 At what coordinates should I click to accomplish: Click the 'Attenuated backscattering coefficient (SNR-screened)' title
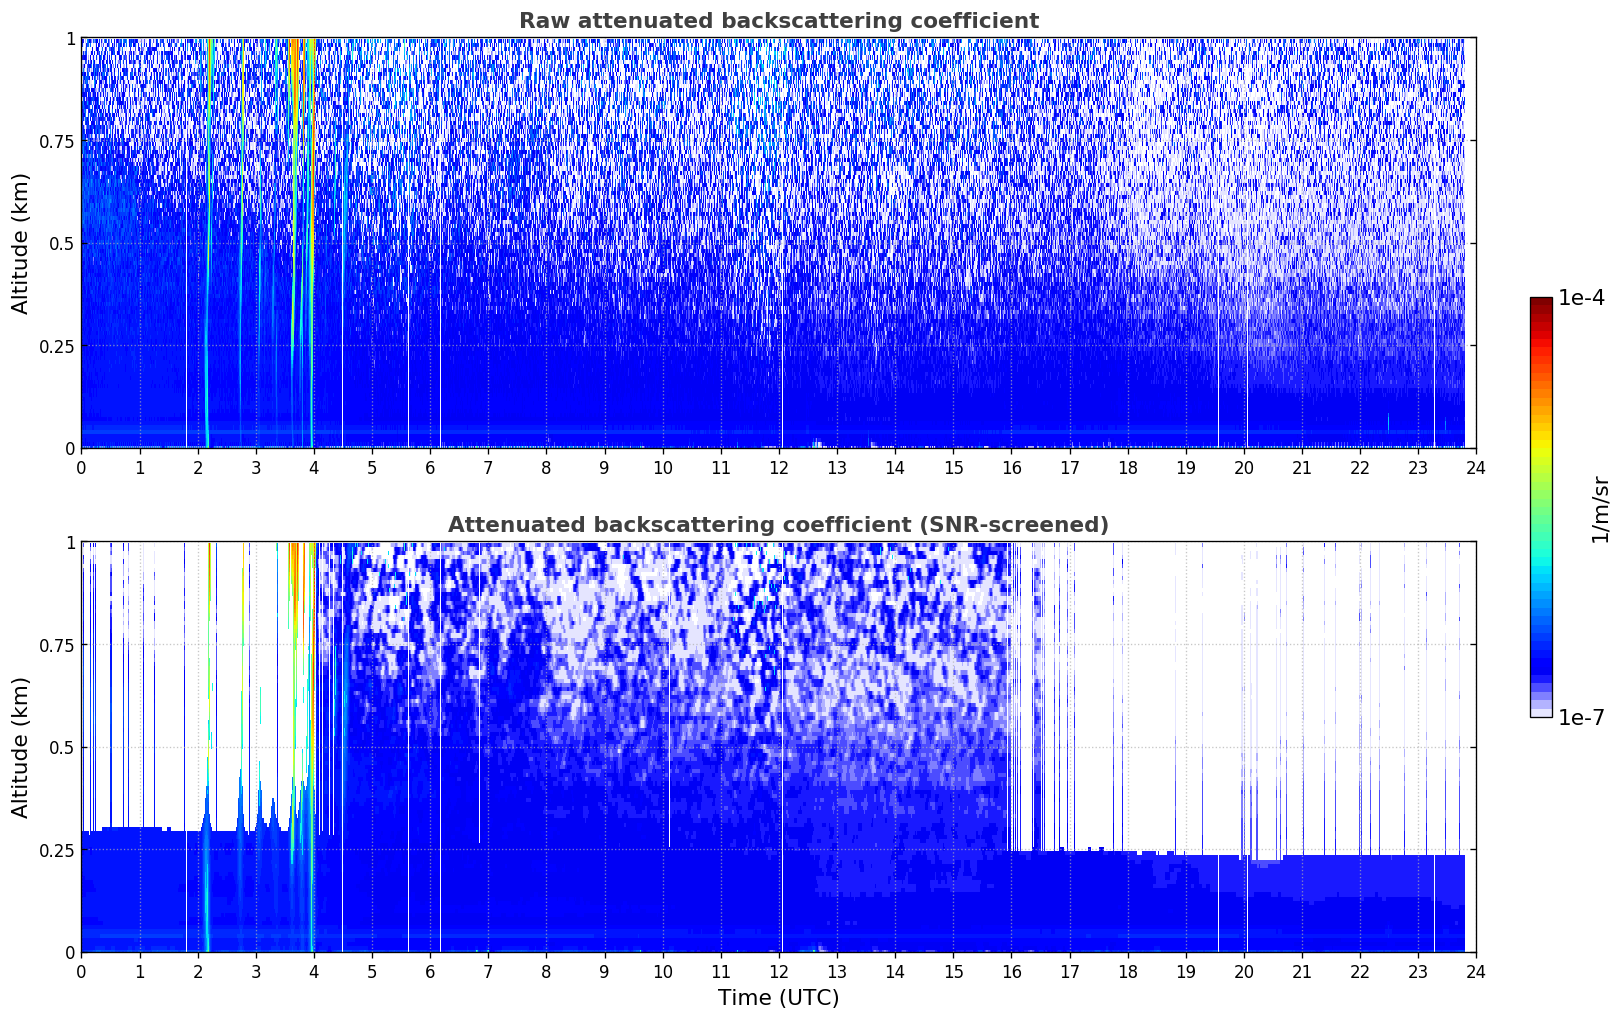click(x=778, y=525)
